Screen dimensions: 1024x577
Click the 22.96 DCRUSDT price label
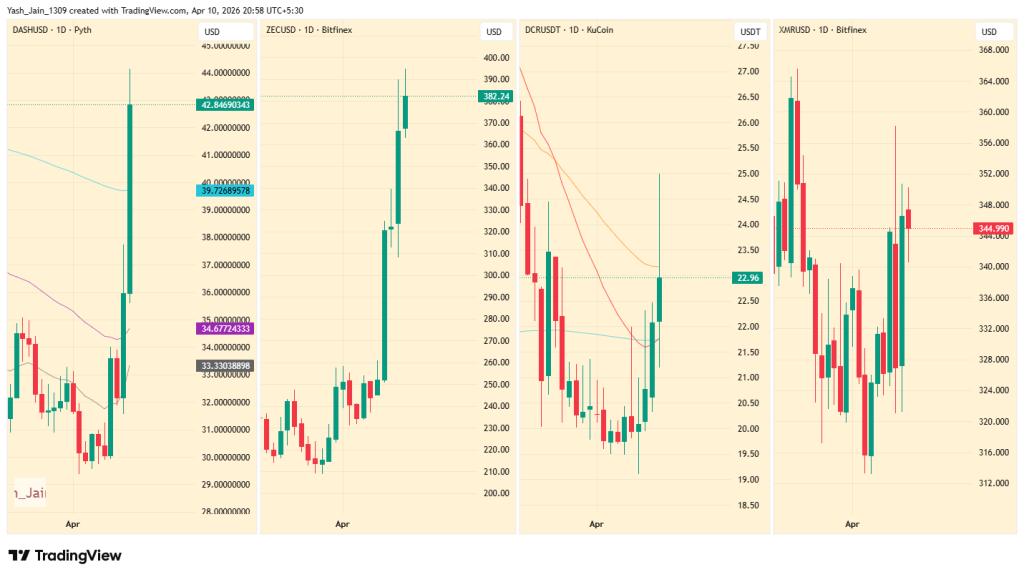point(748,277)
